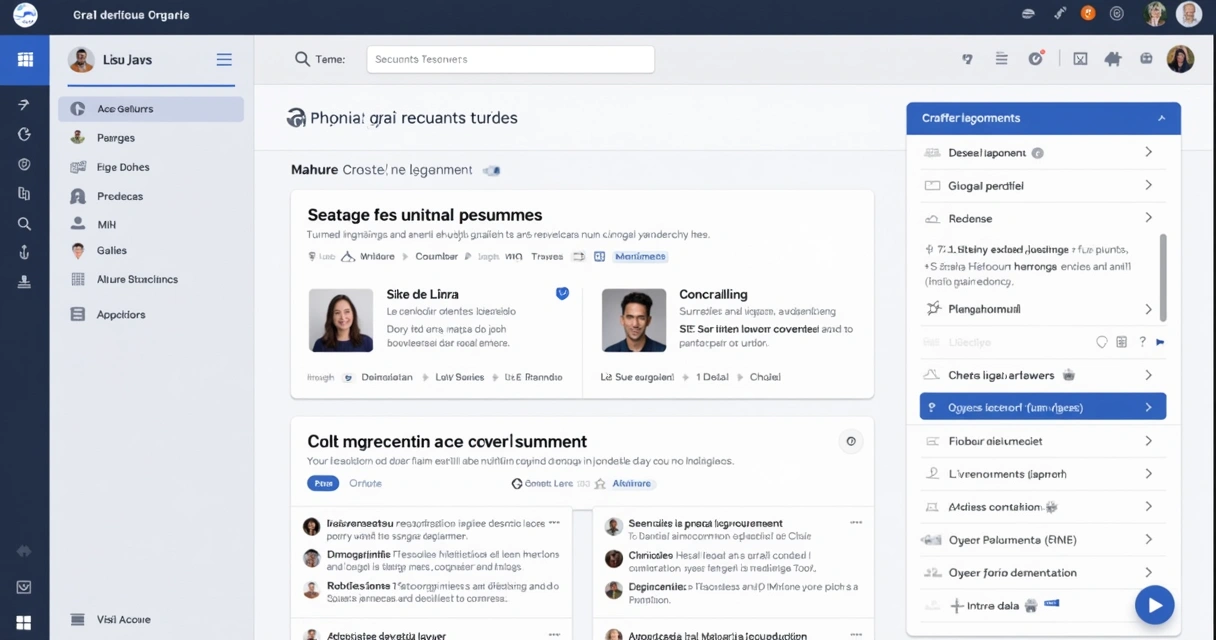Click the envelope icon in bottom-left rail

click(25, 585)
